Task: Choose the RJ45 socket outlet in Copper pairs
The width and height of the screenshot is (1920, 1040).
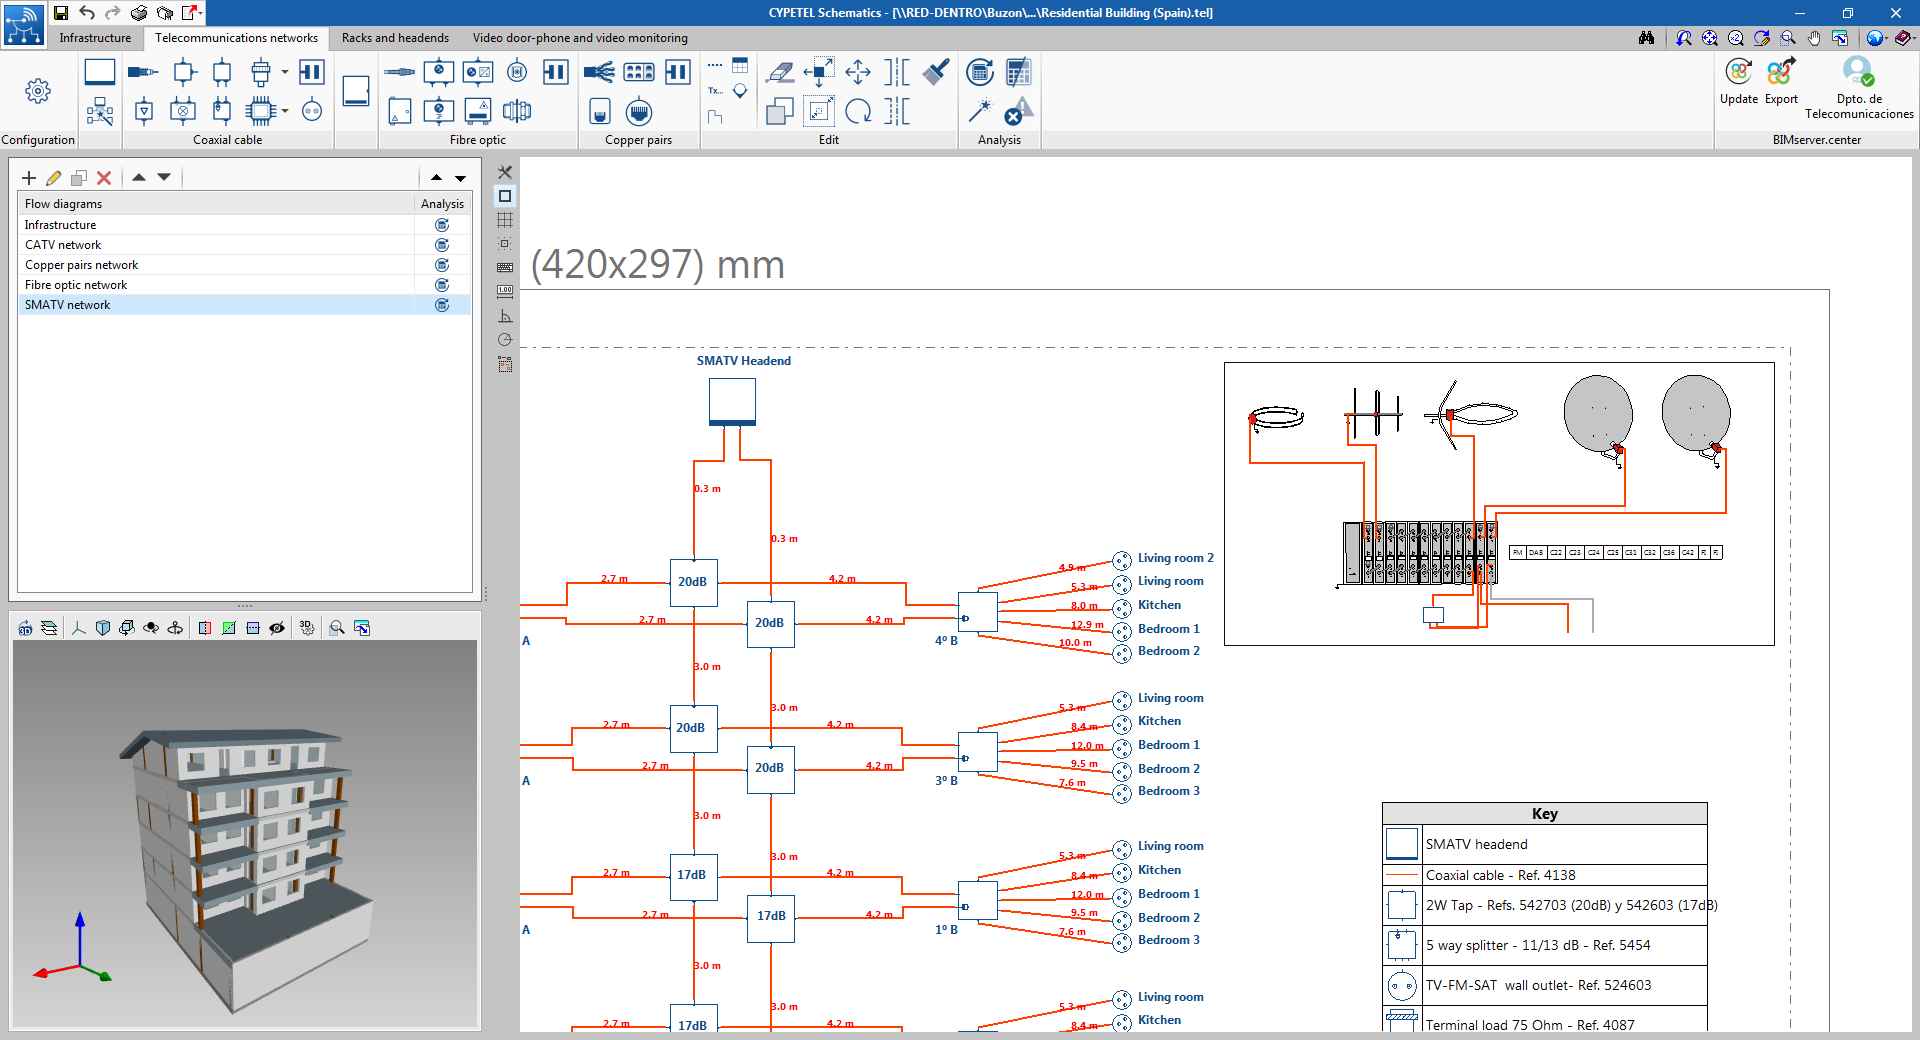Action: tap(639, 111)
